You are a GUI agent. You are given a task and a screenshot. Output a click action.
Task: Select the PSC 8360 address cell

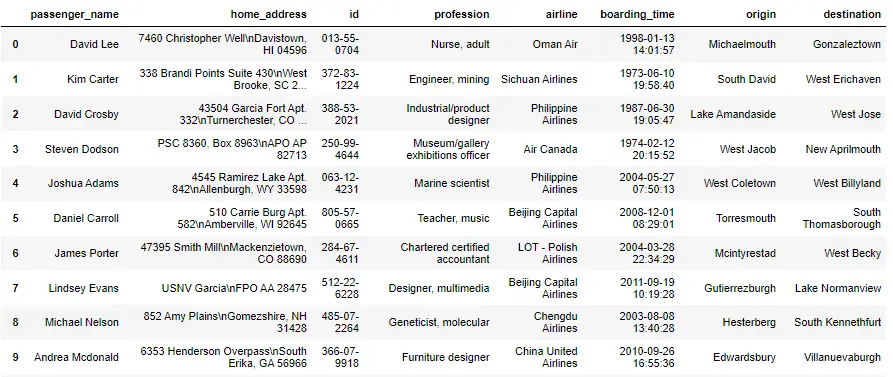(x=232, y=149)
